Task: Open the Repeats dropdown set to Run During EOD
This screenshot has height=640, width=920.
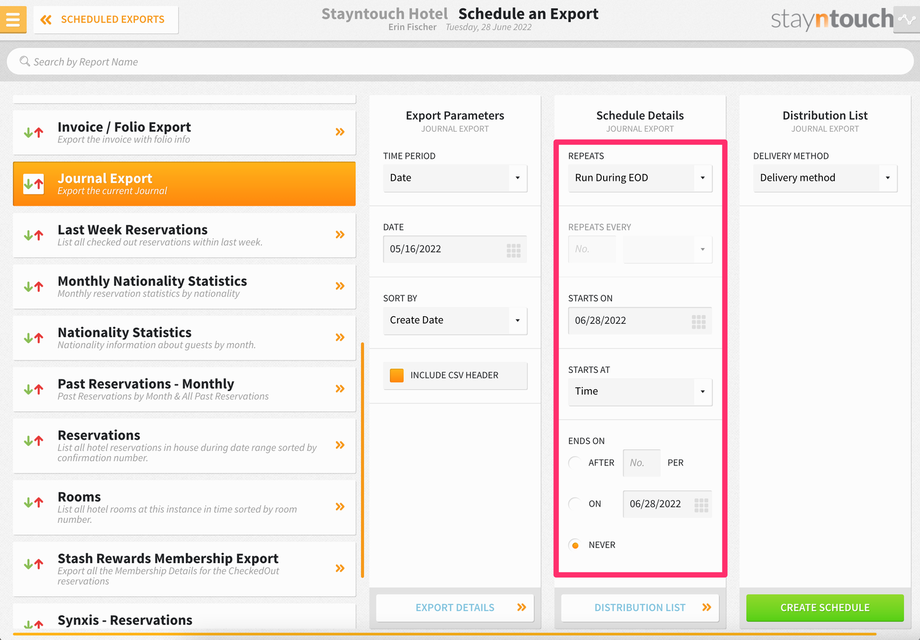Action: [640, 178]
